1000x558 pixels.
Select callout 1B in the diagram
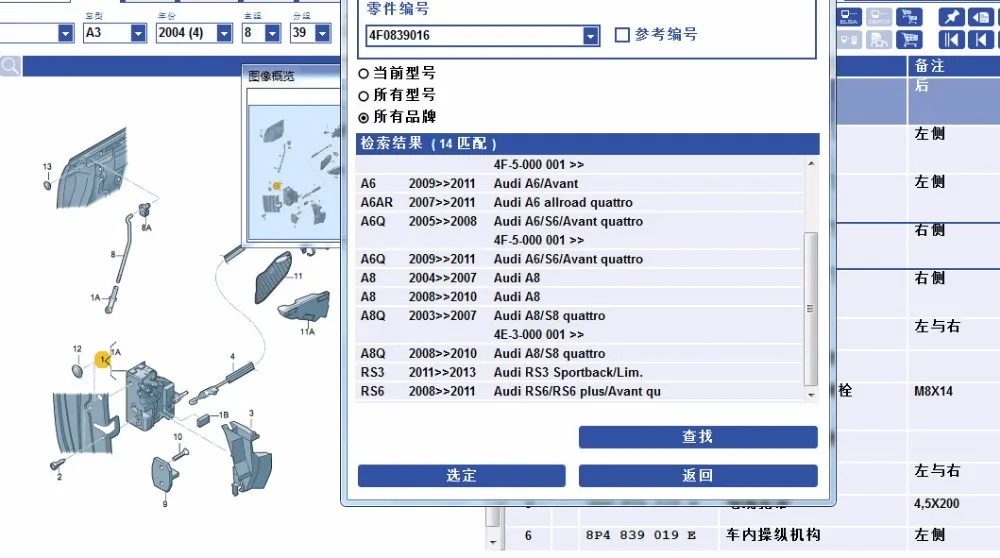point(223,415)
